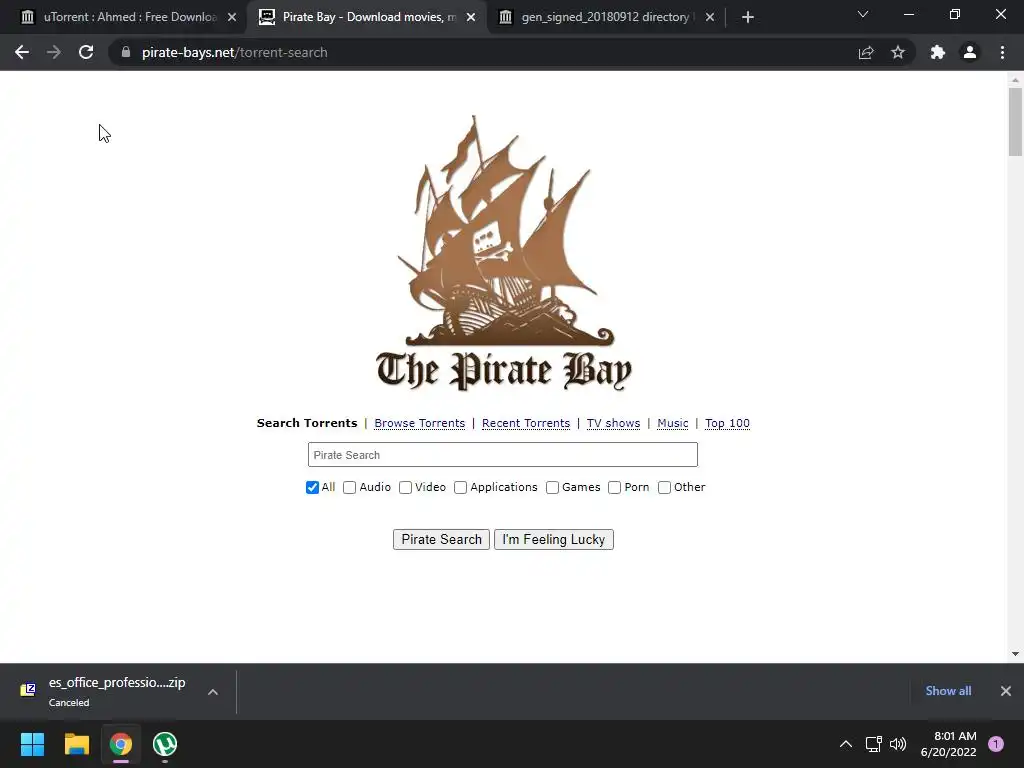Switch to the Pirate Bay tab
Screen dimensions: 1024x768
pyautogui.click(x=366, y=17)
